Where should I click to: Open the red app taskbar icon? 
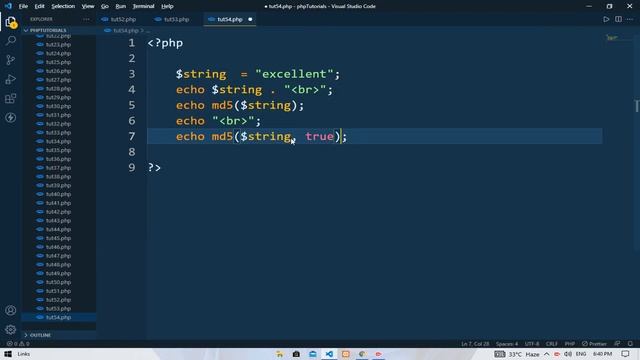point(378,354)
